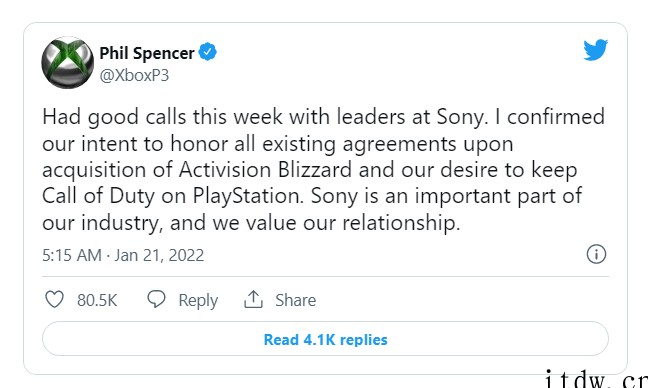
Task: Click the share upload arrow icon
Action: pyautogui.click(x=253, y=299)
